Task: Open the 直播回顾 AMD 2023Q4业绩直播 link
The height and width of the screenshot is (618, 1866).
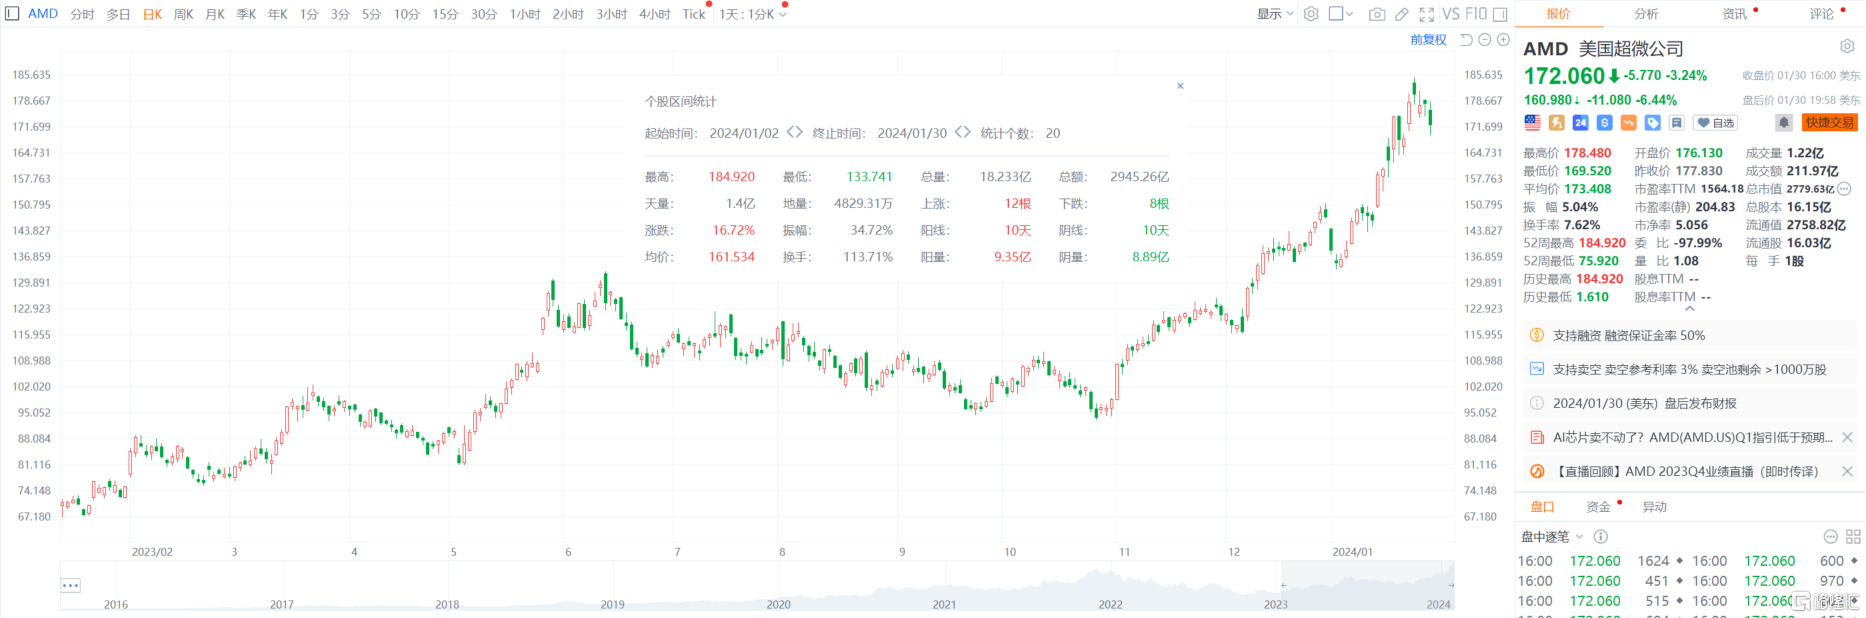Action: point(1686,472)
